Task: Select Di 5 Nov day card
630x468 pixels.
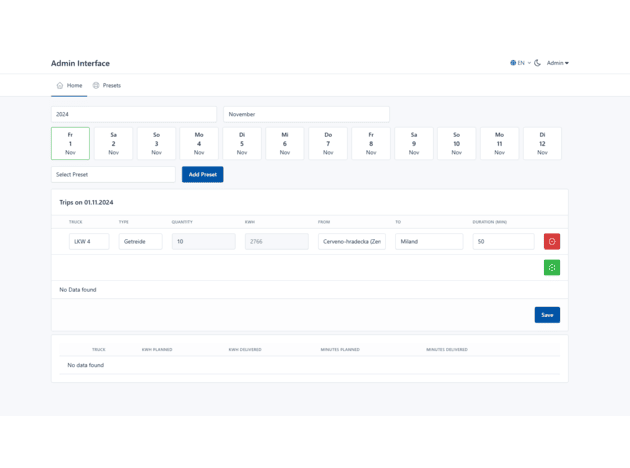Action: pyautogui.click(x=242, y=143)
